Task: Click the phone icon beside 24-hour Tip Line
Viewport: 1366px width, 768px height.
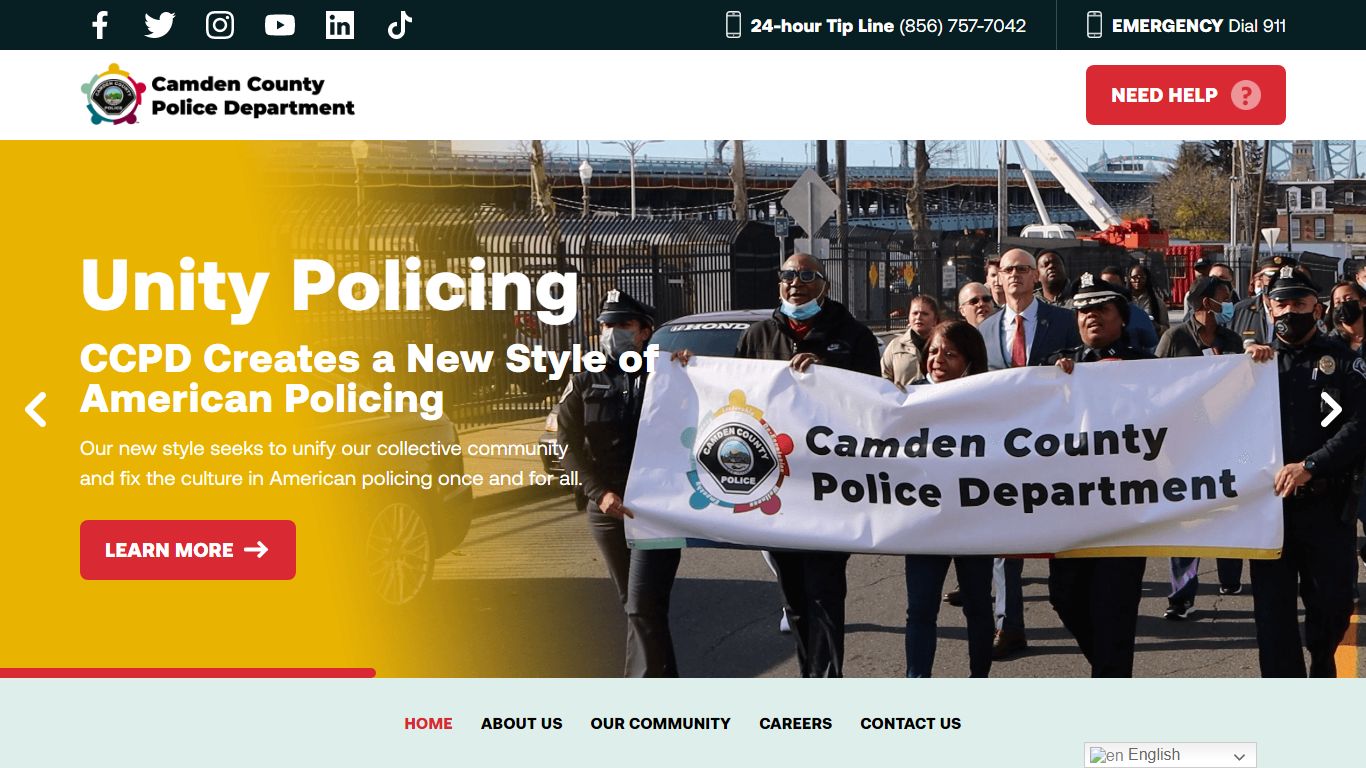Action: pyautogui.click(x=734, y=25)
